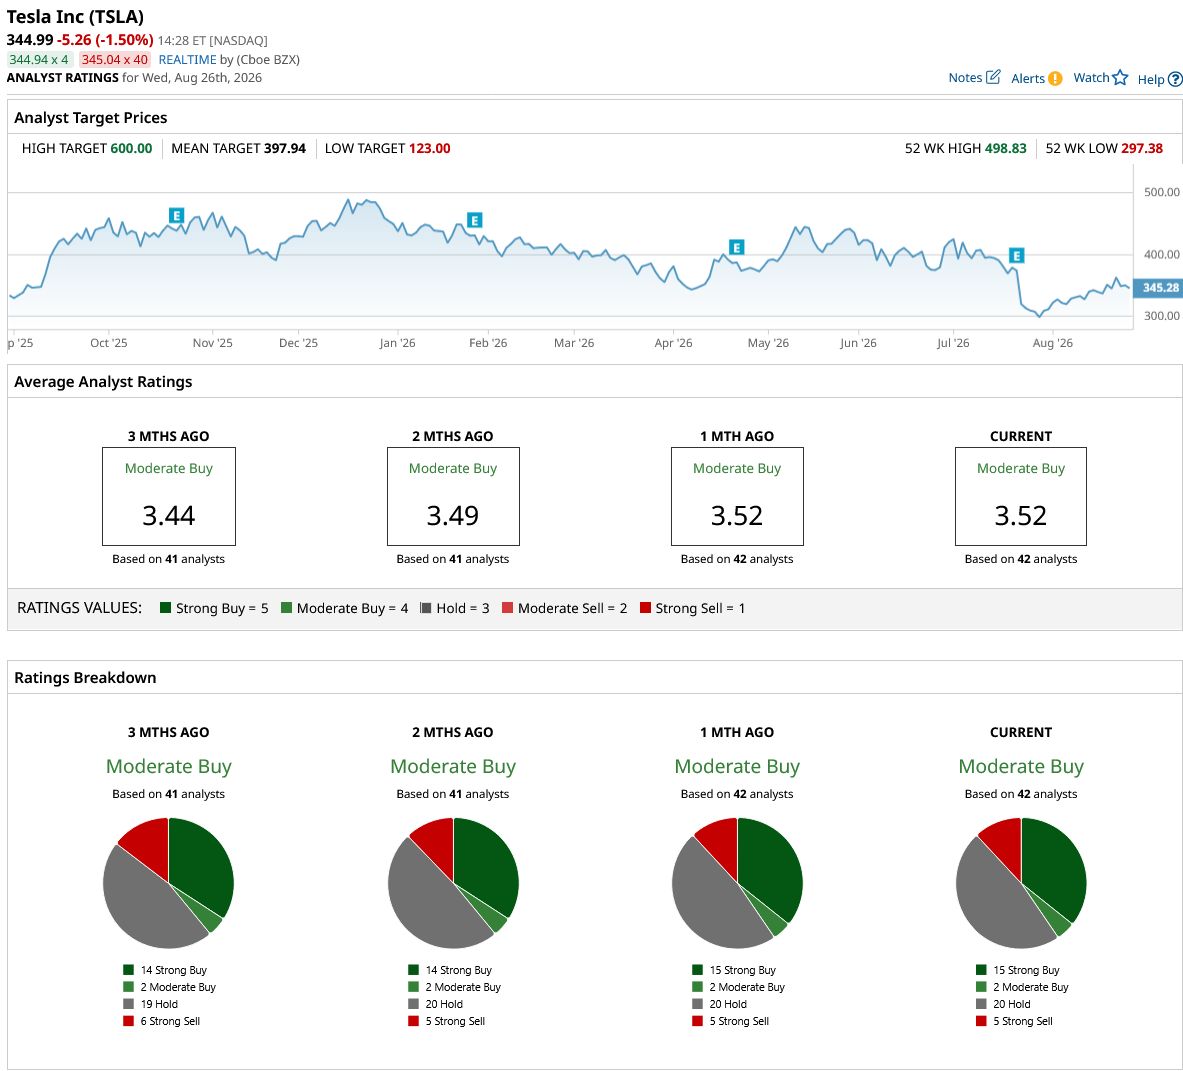Click the Moderate Sell = 2 legend swatch
Image resolution: width=1183 pixels, height=1071 pixels.
click(507, 608)
